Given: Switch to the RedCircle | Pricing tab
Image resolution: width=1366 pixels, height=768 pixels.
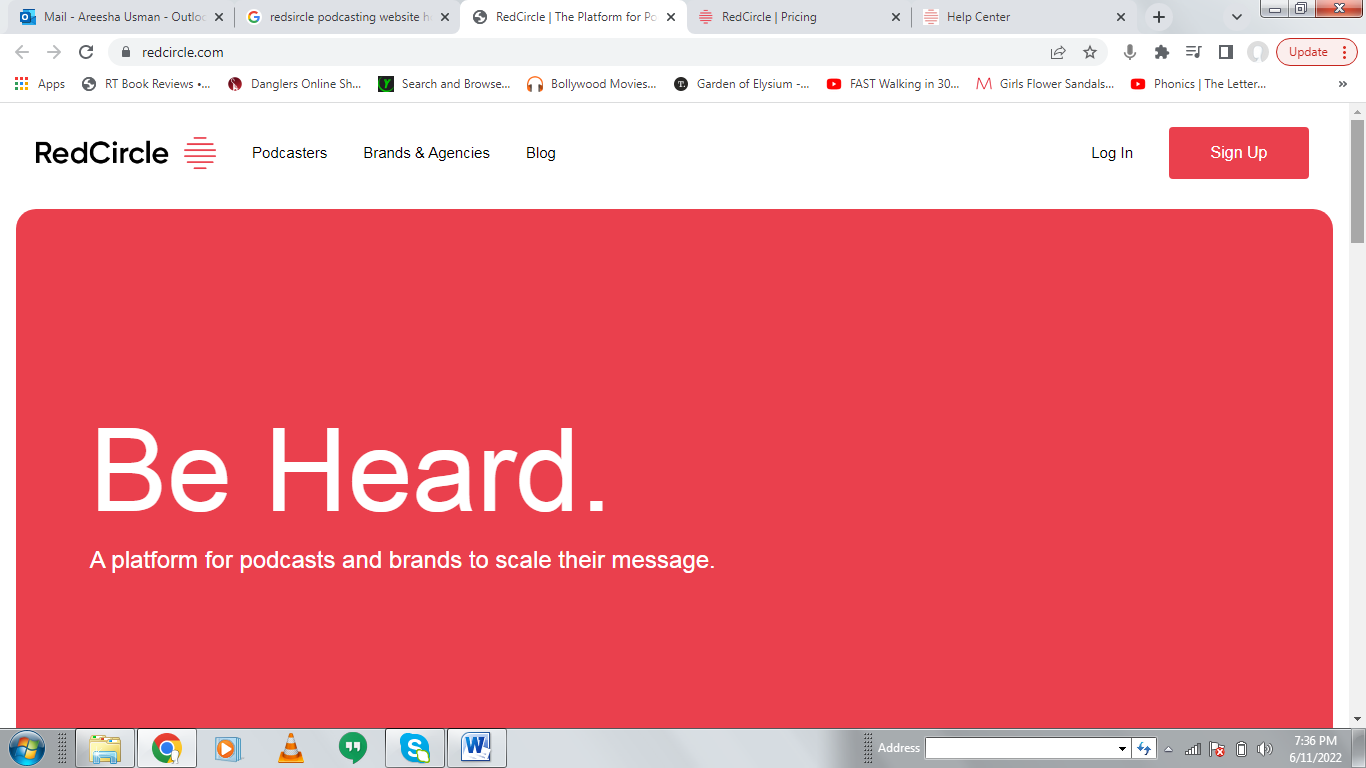Looking at the screenshot, I should point(799,17).
